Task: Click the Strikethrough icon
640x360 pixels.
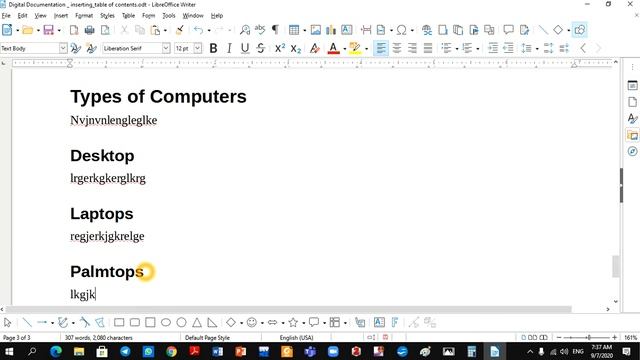Action: click(261, 48)
